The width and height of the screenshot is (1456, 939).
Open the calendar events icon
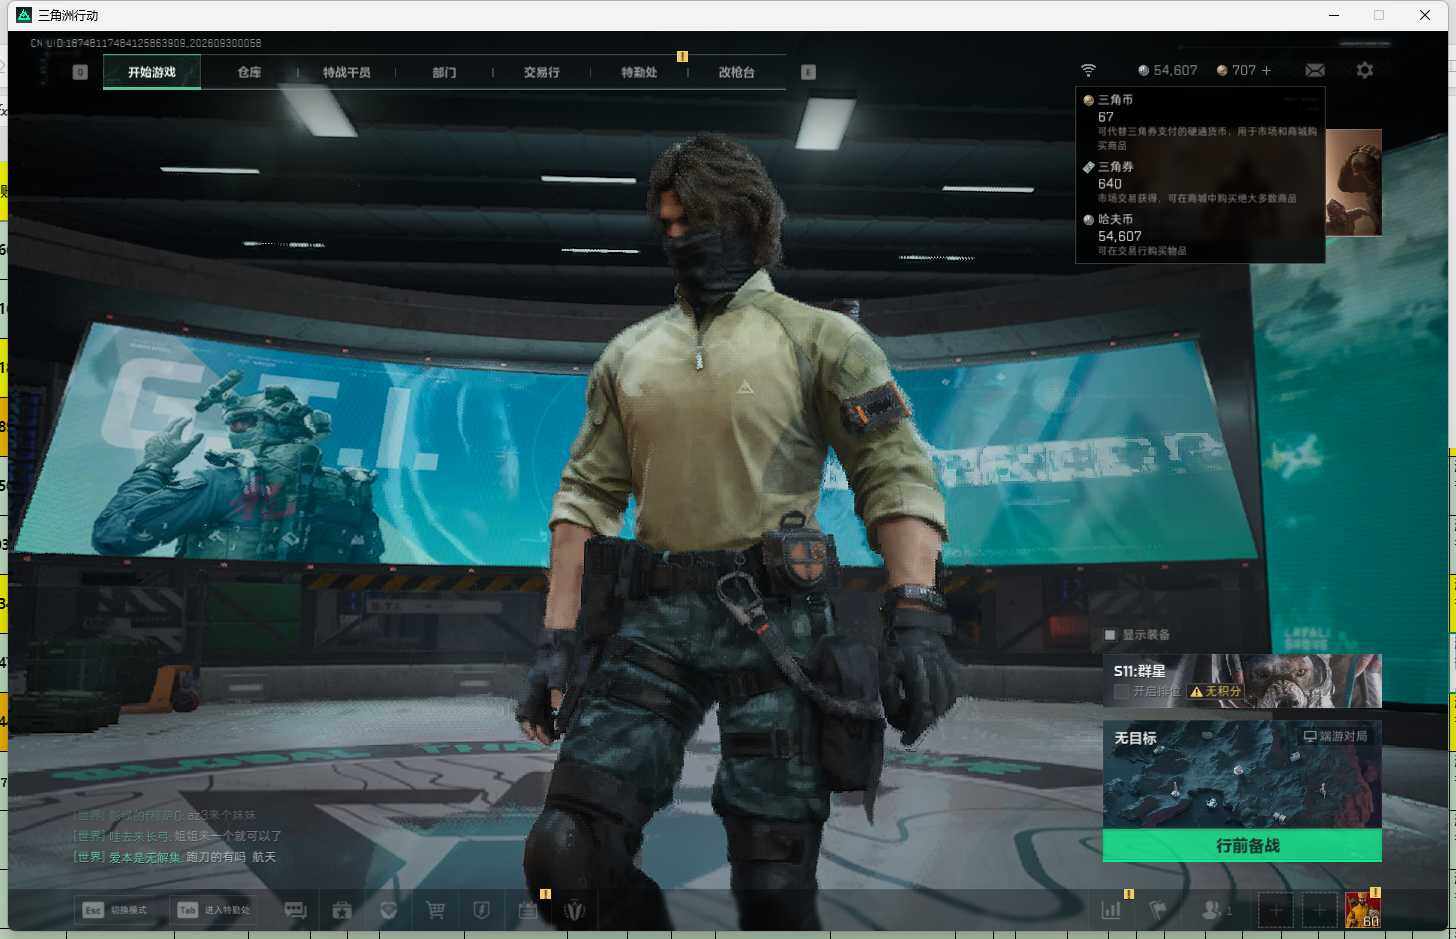(x=528, y=910)
